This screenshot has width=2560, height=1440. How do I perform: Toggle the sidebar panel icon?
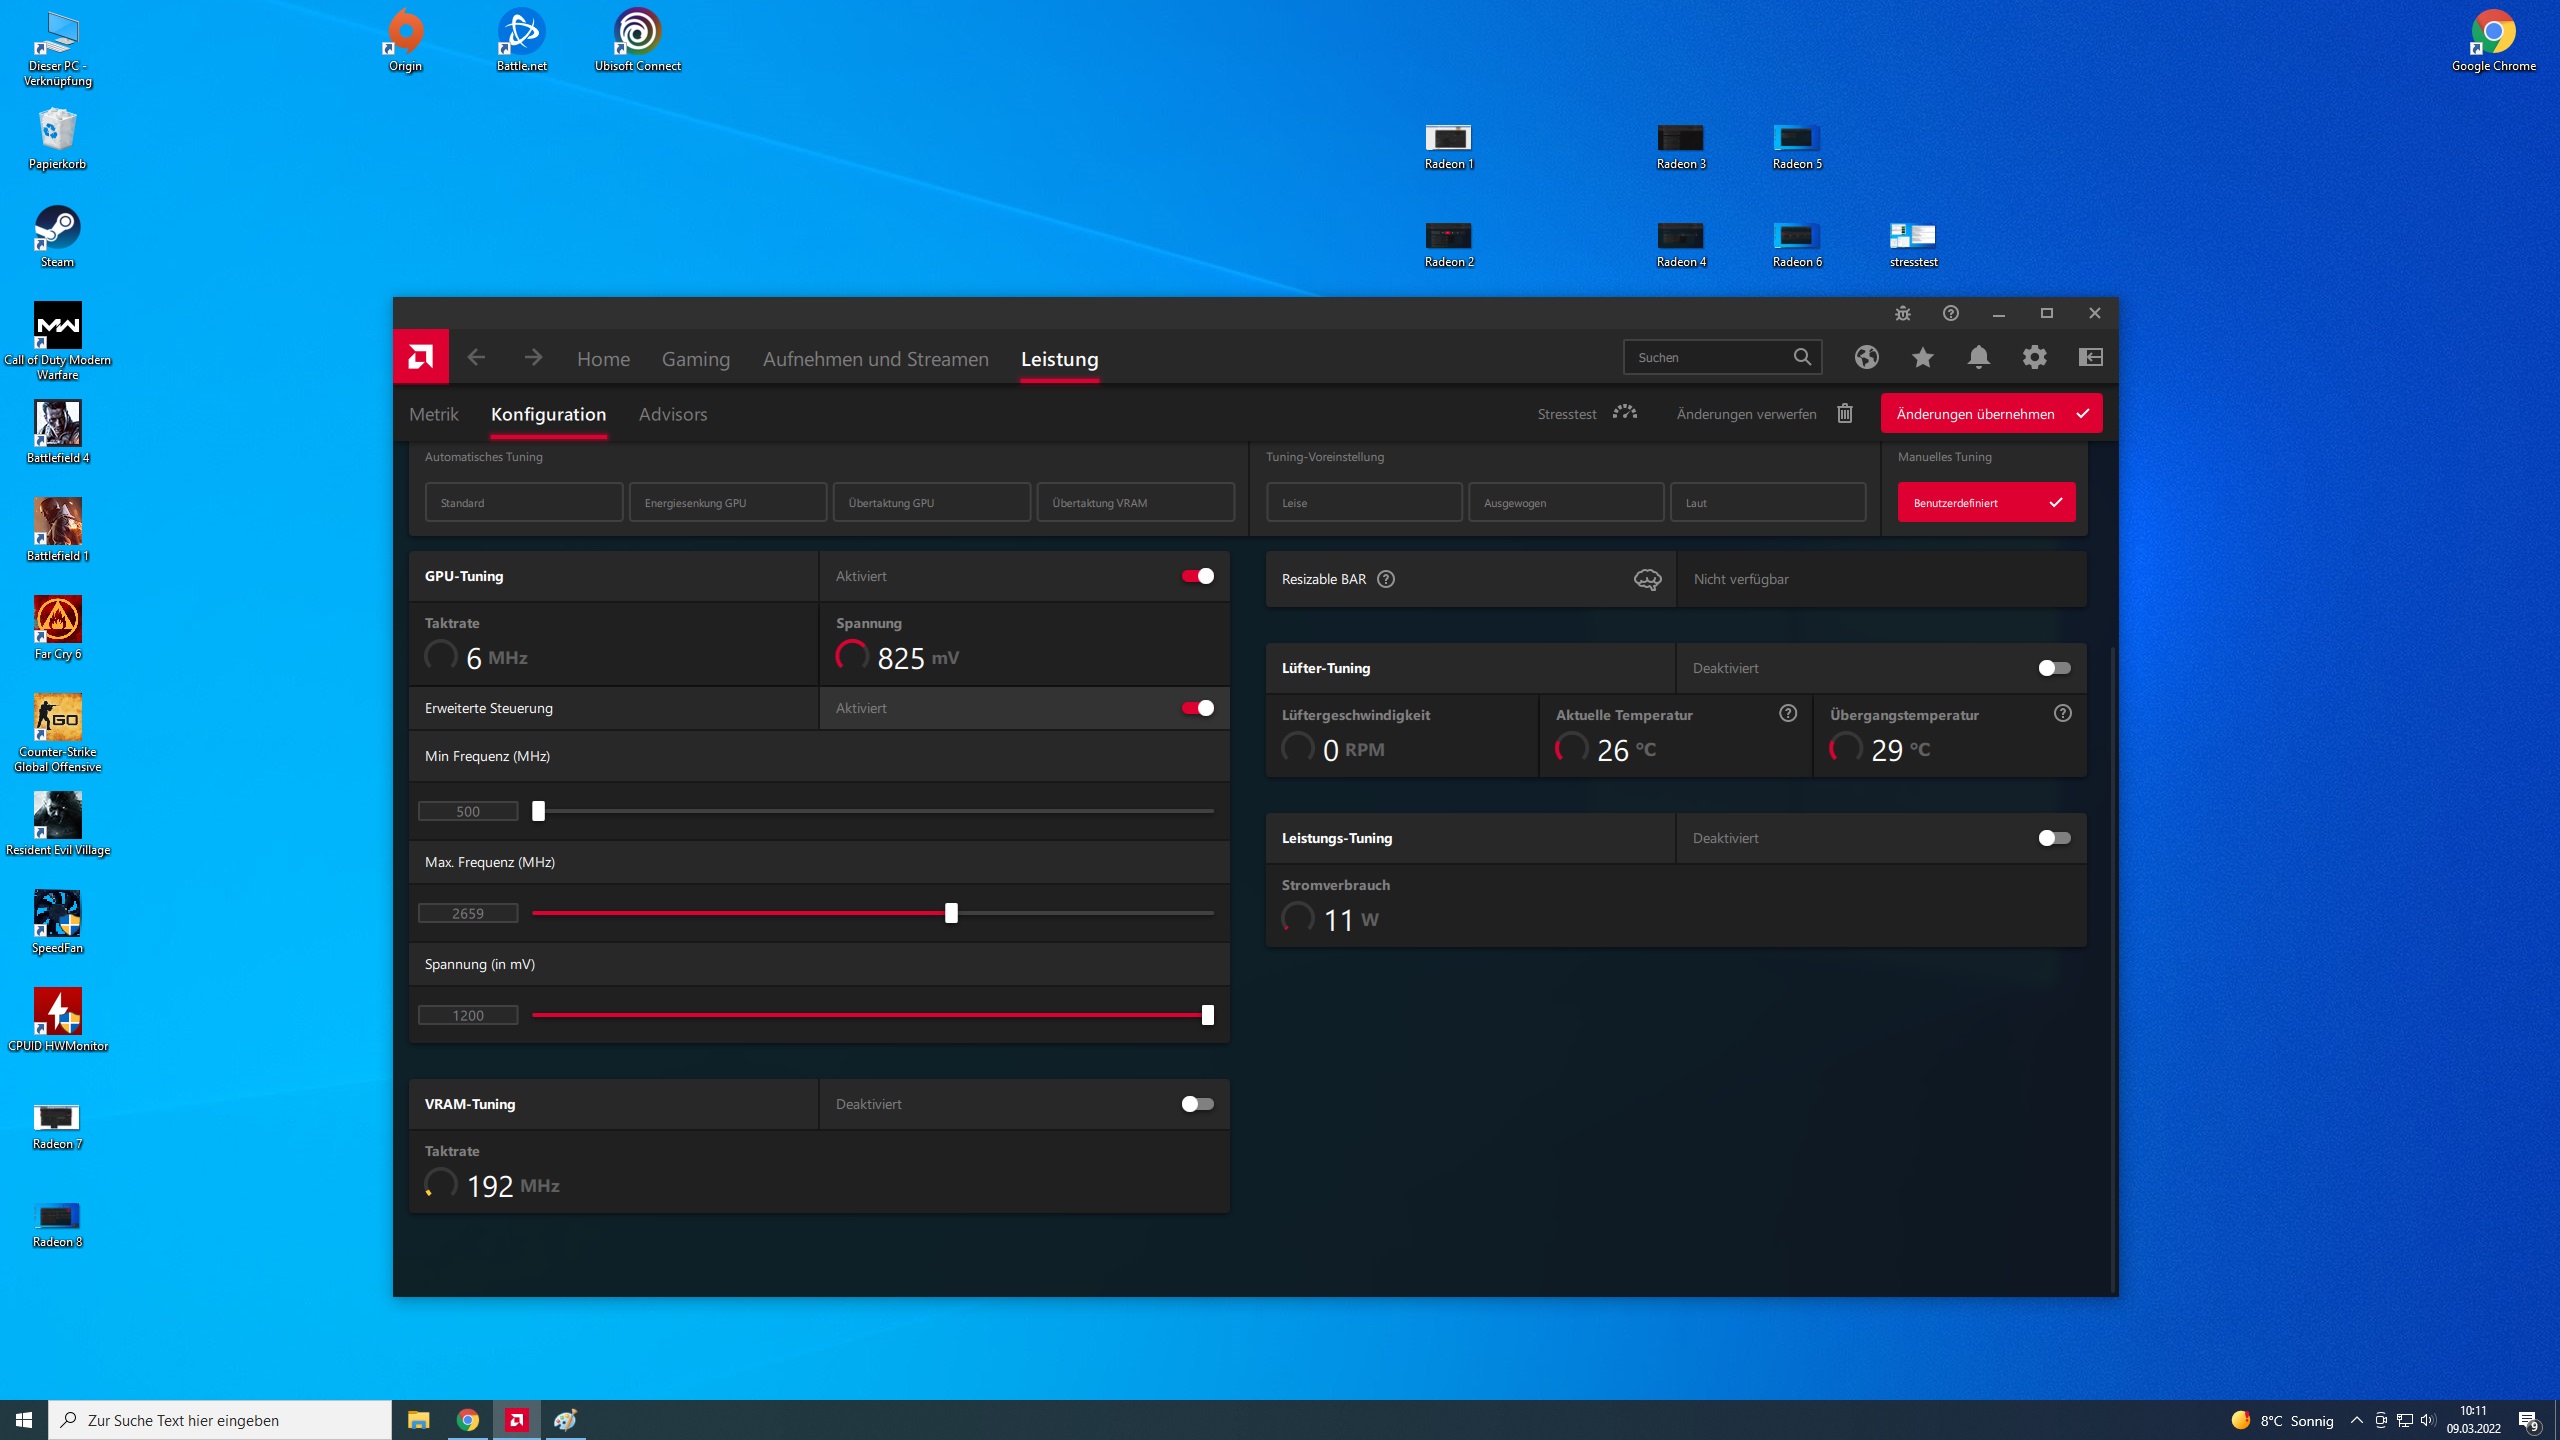point(2090,357)
